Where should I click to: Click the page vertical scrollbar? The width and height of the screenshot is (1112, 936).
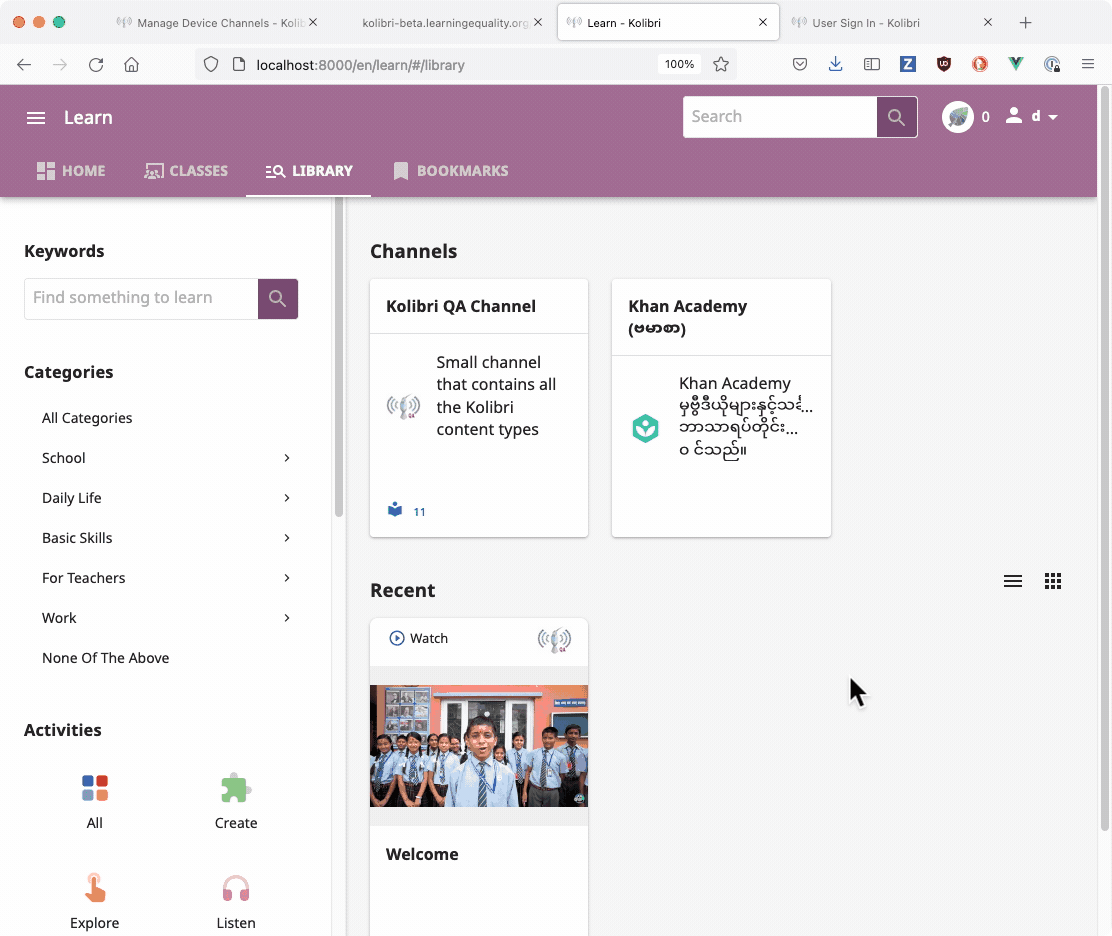point(1104,458)
